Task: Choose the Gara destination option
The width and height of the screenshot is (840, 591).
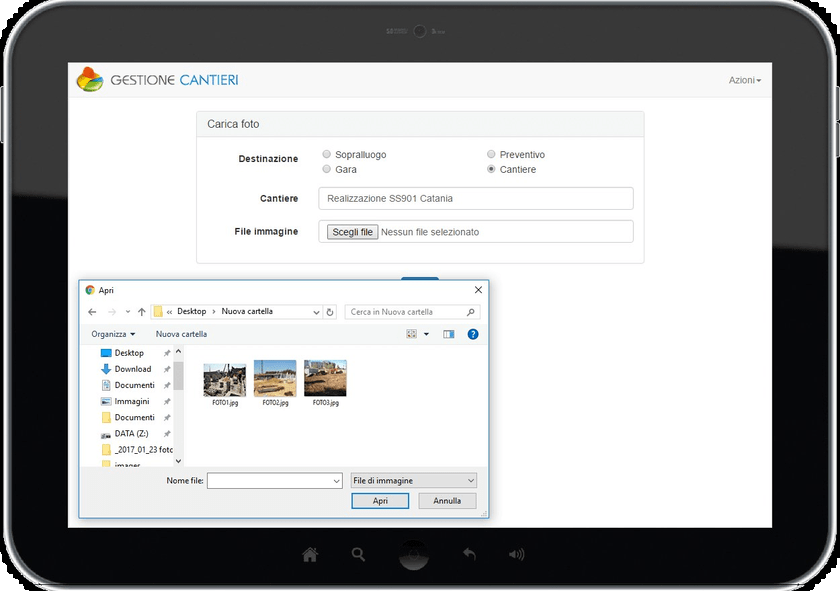Action: click(x=326, y=170)
